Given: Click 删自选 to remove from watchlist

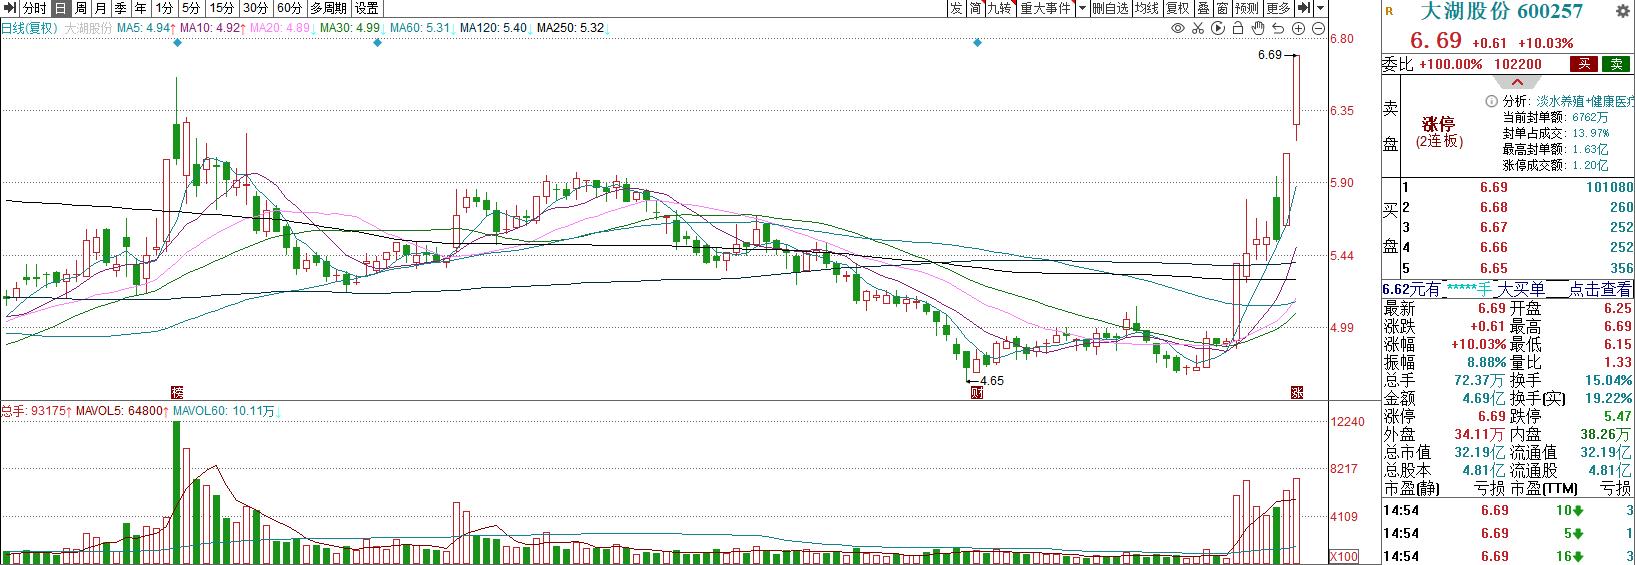Looking at the screenshot, I should [x=1110, y=8].
